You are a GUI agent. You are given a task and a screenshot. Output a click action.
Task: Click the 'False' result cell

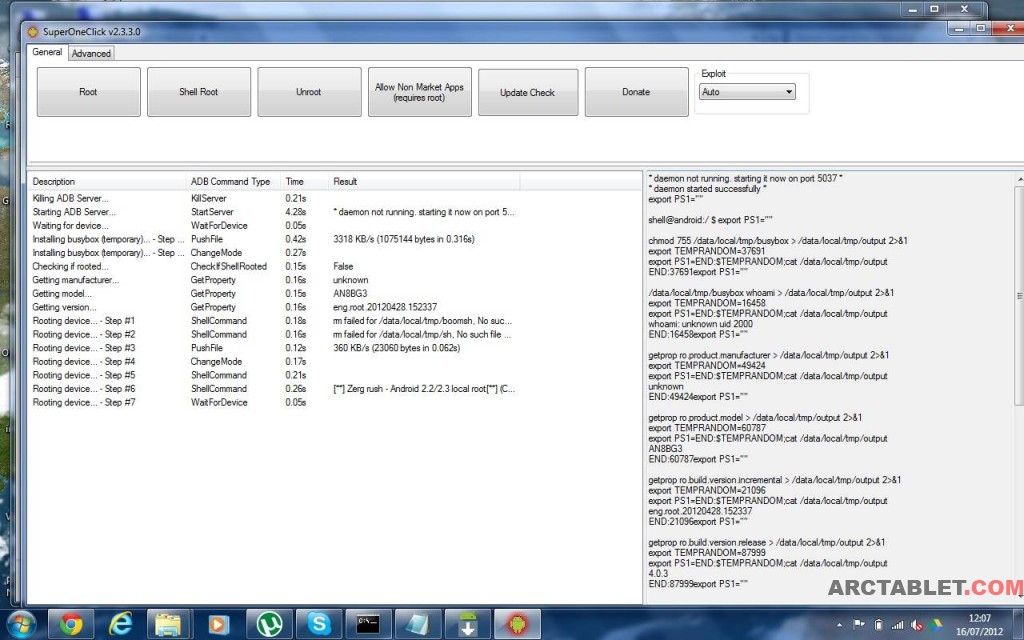click(x=343, y=266)
